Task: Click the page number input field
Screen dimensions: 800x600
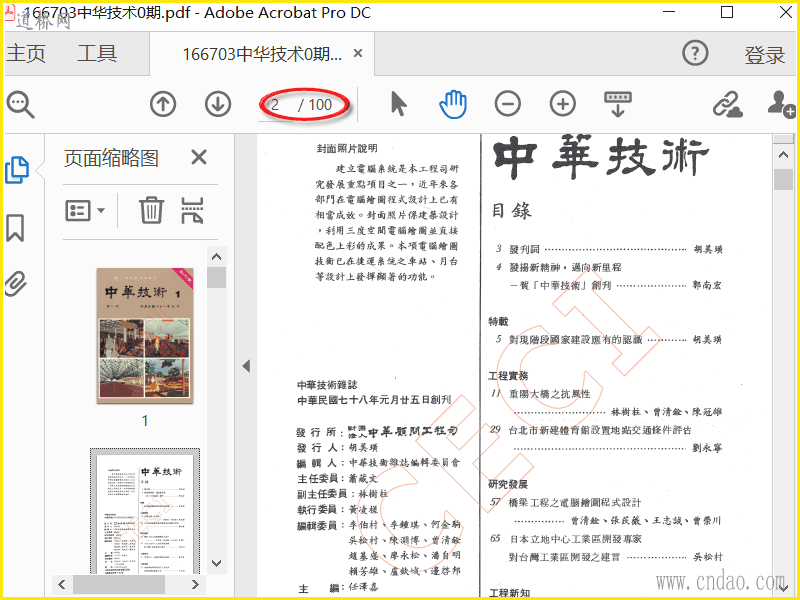Action: pyautogui.click(x=276, y=105)
